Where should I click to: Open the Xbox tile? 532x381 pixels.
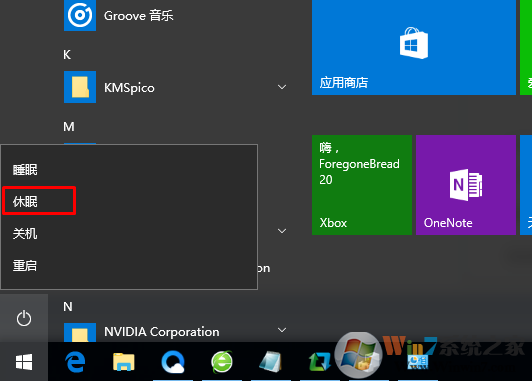point(362,185)
